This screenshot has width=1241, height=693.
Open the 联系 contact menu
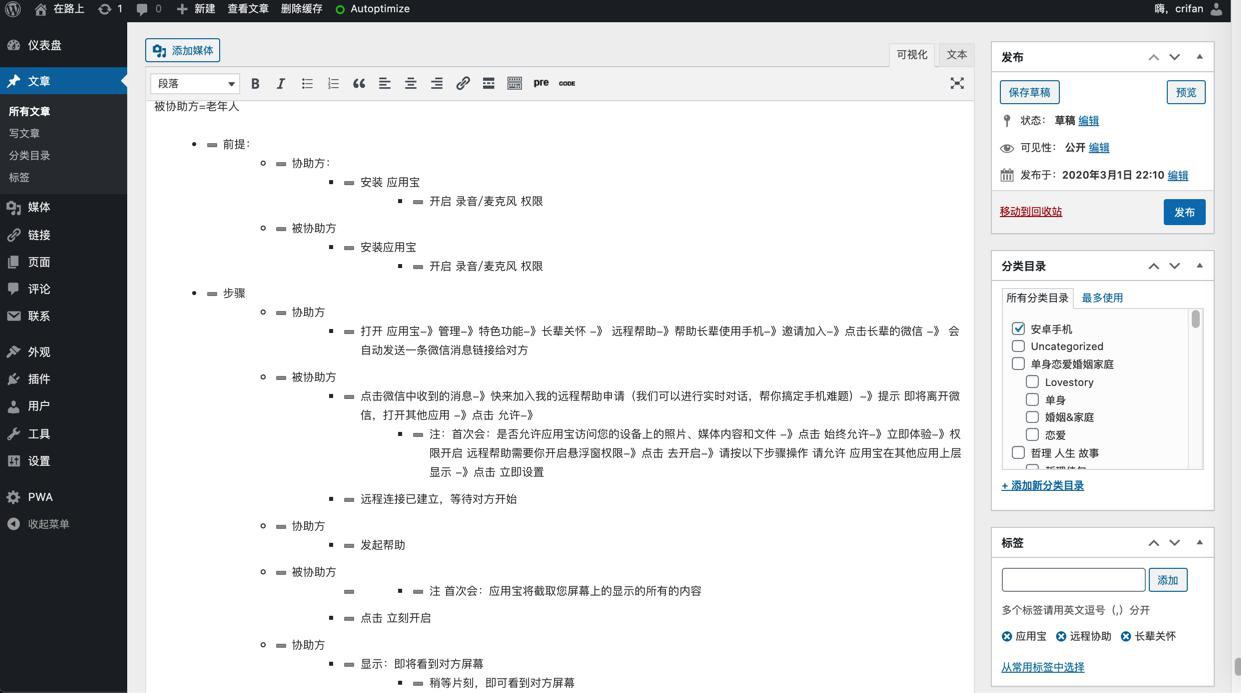63,316
